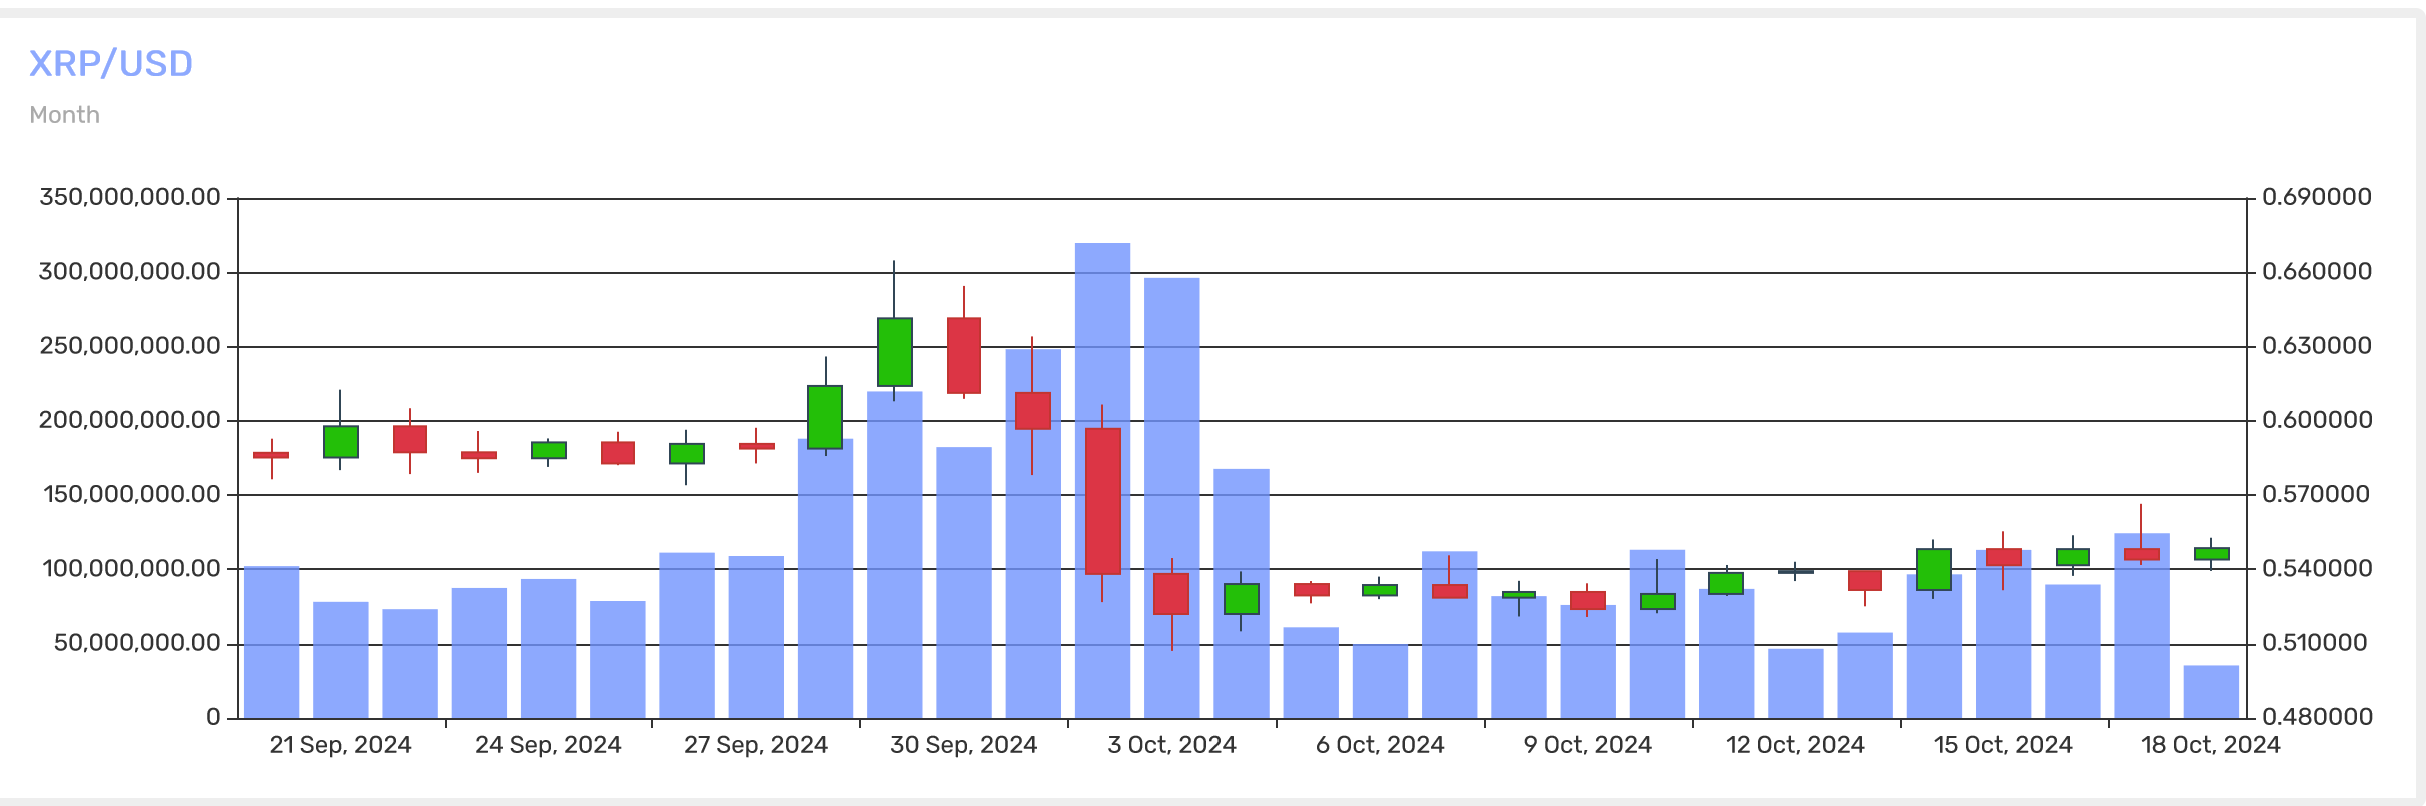The height and width of the screenshot is (806, 2426).
Task: Click the 300,000,000.00 volume axis label
Action: [x=130, y=272]
